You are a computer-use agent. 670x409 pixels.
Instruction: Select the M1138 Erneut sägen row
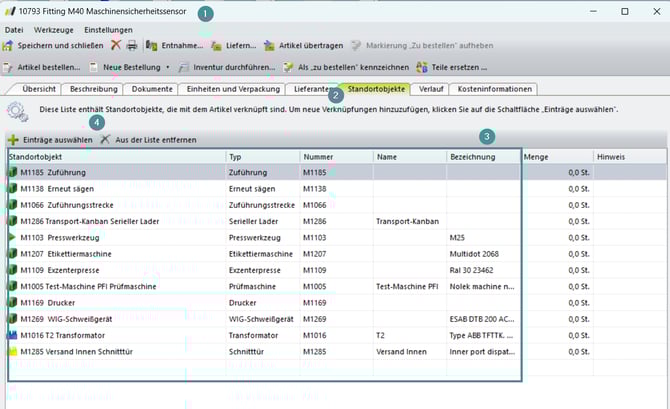(x=337, y=188)
